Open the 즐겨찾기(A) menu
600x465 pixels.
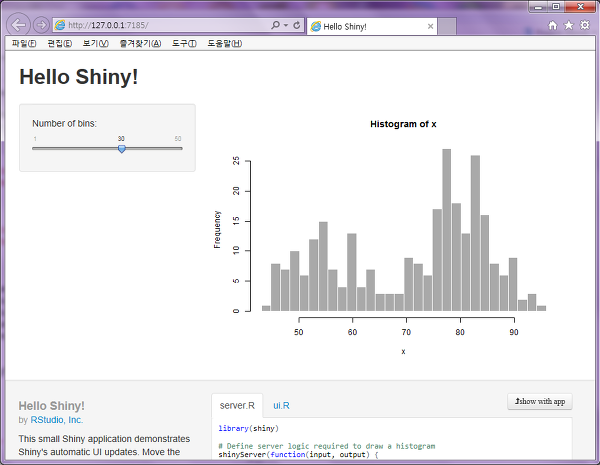pyautogui.click(x=140, y=43)
